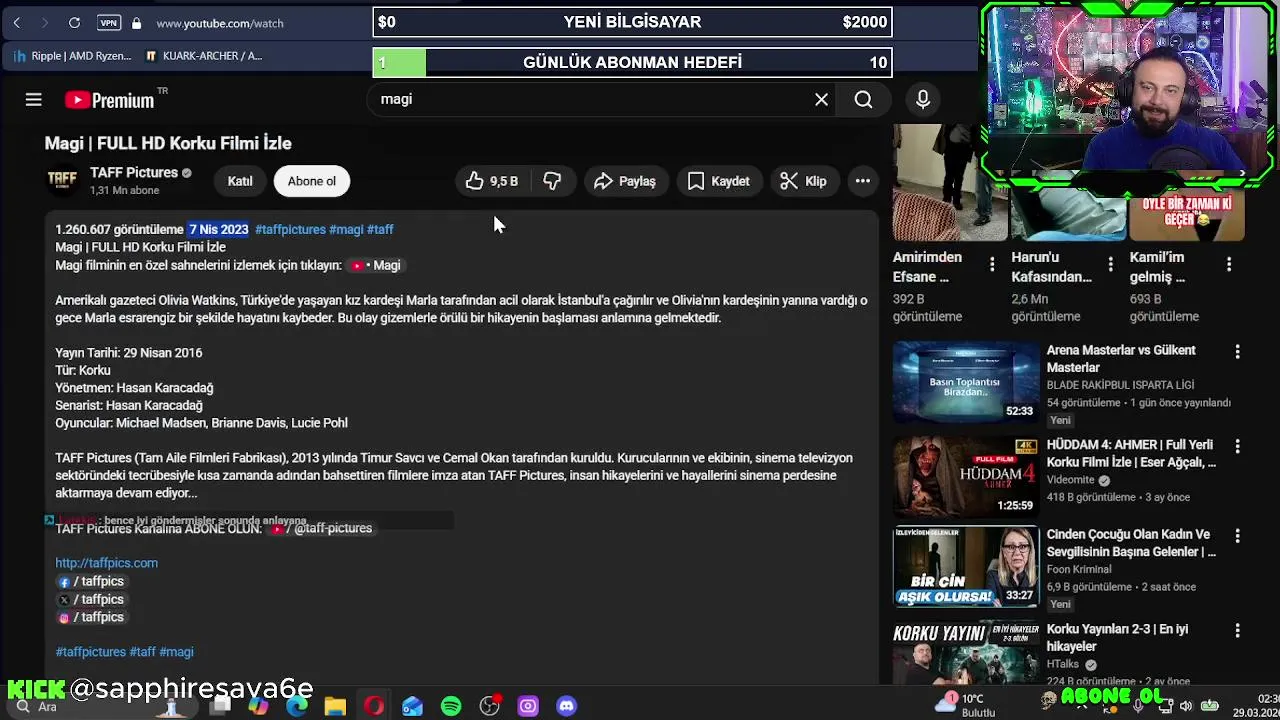The width and height of the screenshot is (1280, 720).
Task: Open options for Cinden Çocuğu Olan Kadın video
Action: click(1237, 536)
